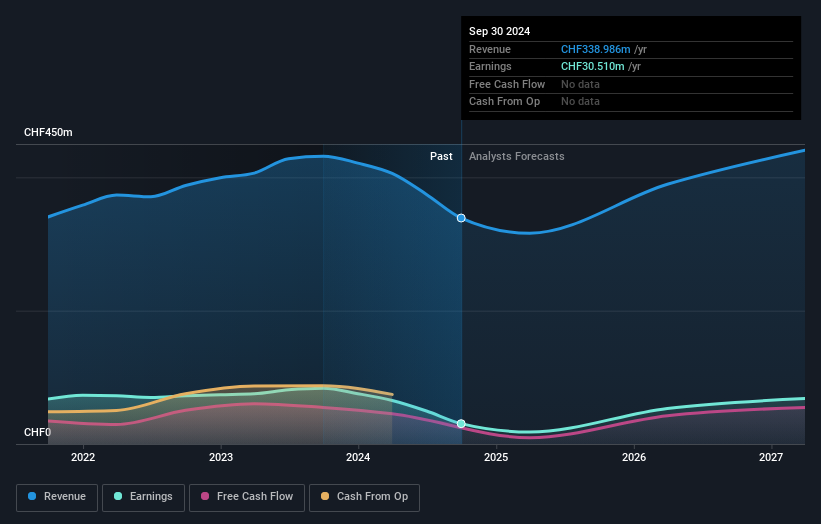
Task: Click the Sep 30 2024 tooltip date
Action: (x=500, y=31)
